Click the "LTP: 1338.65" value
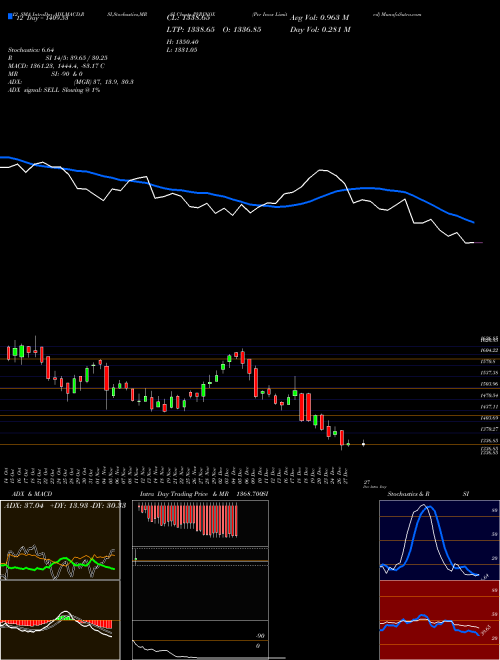Image resolution: width=500 pixels, height=660 pixels. (x=192, y=30)
